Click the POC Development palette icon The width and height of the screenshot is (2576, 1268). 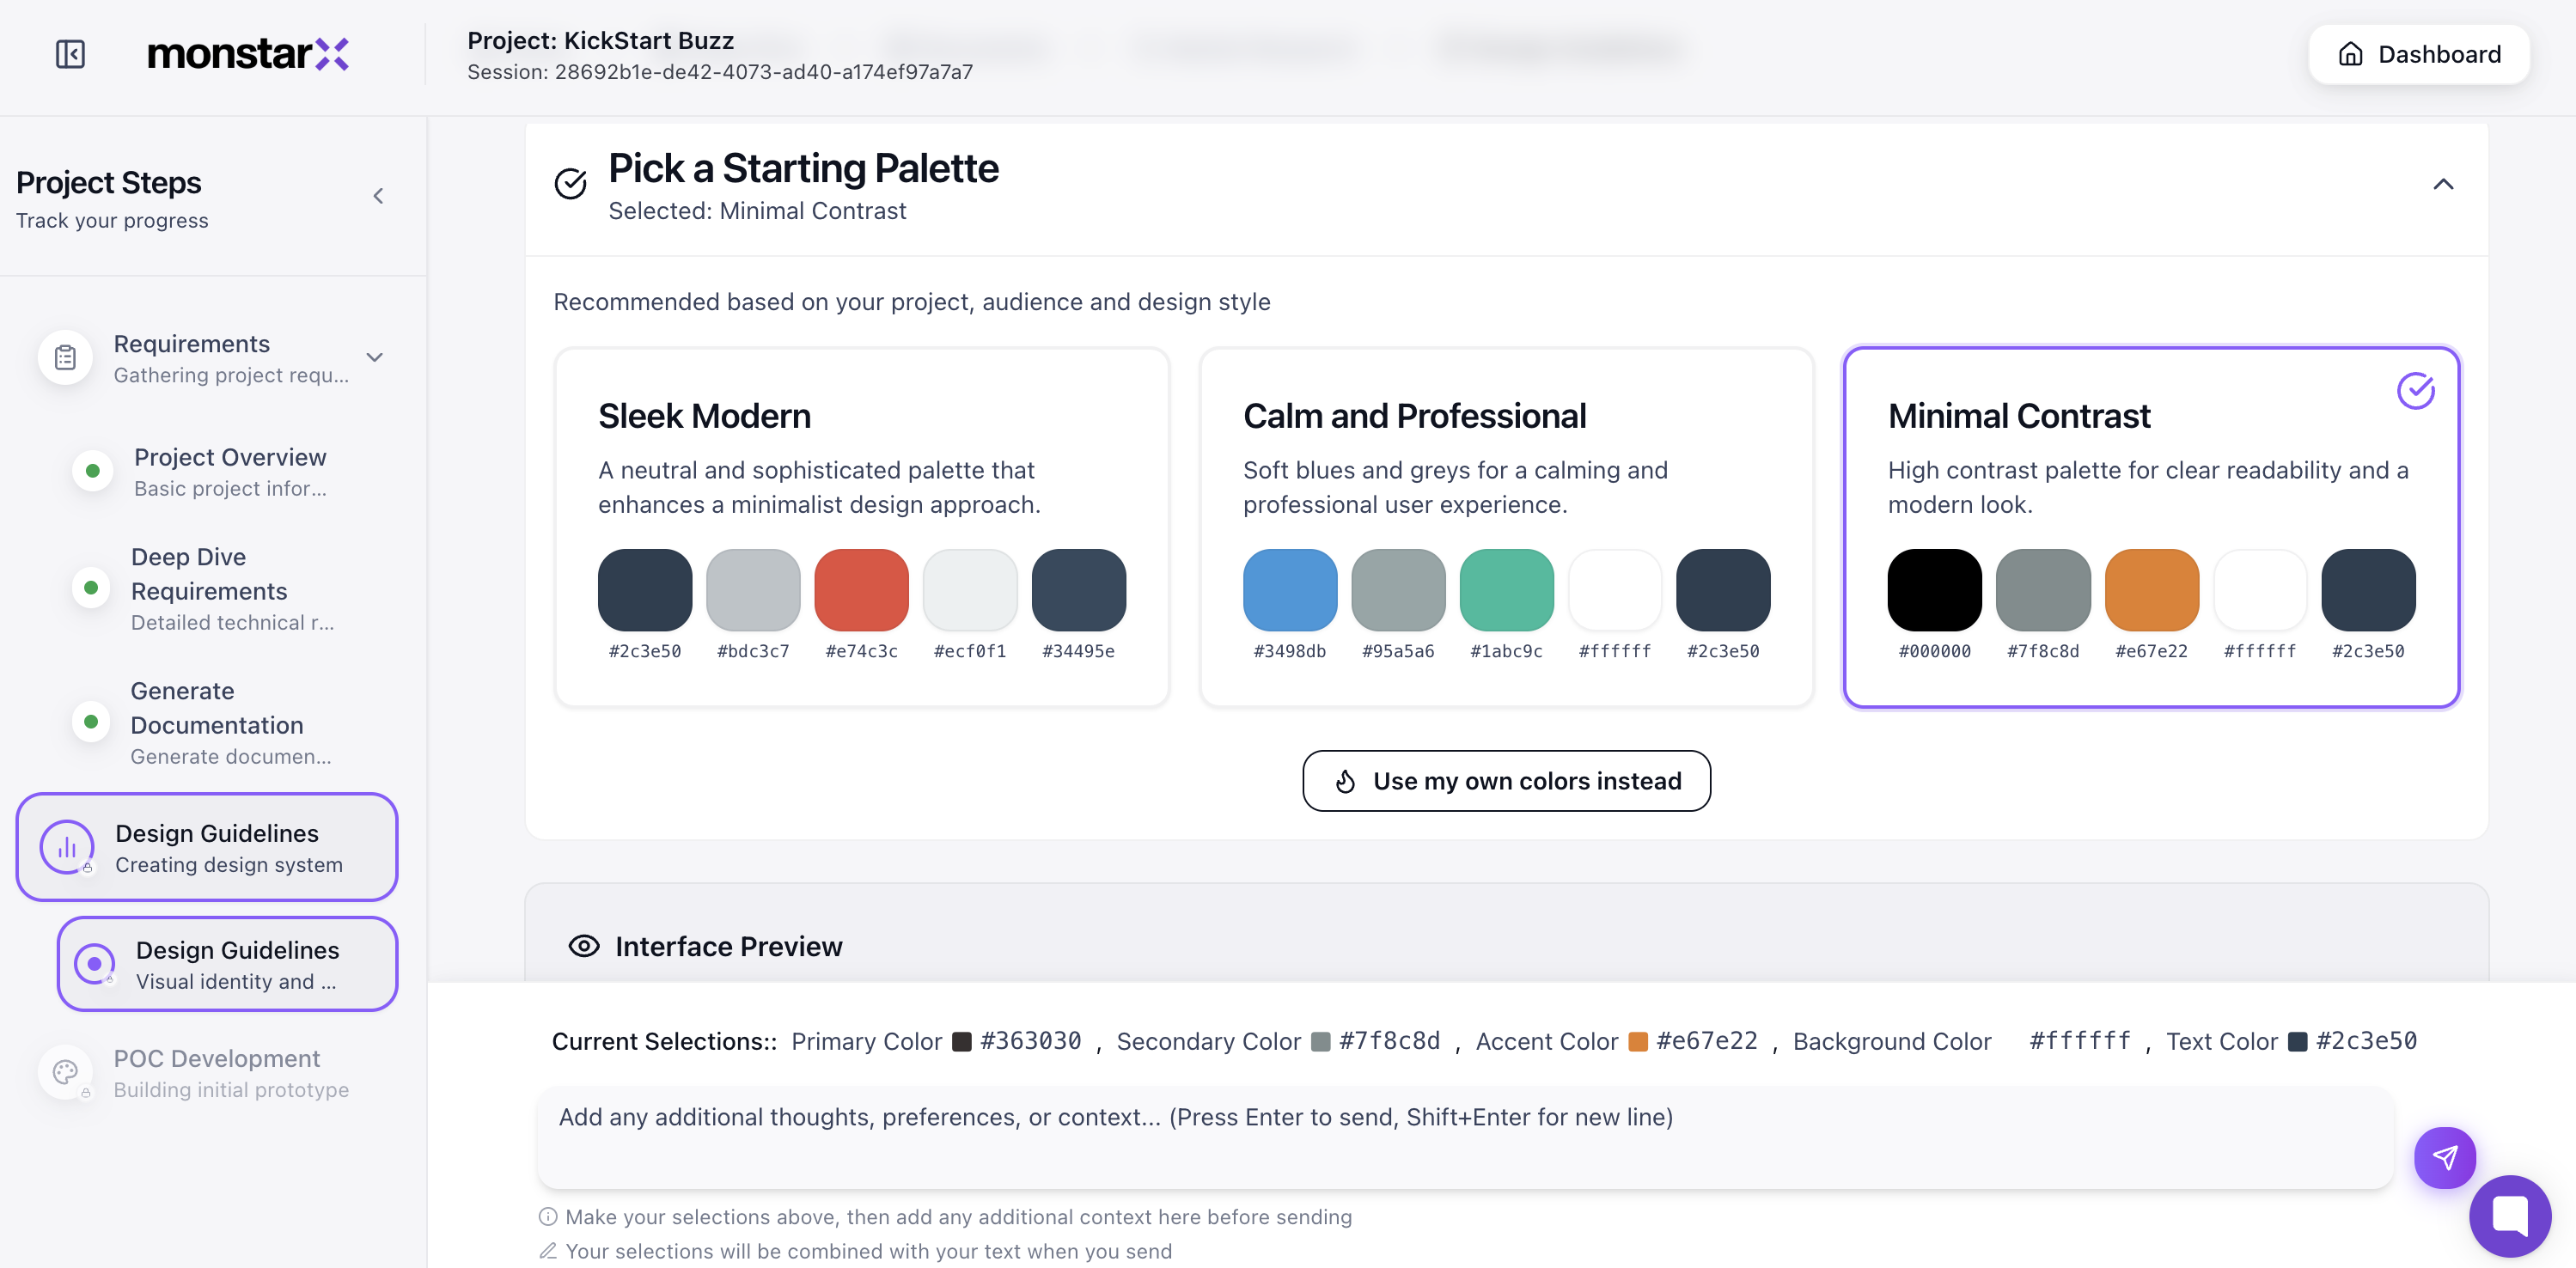point(66,1072)
